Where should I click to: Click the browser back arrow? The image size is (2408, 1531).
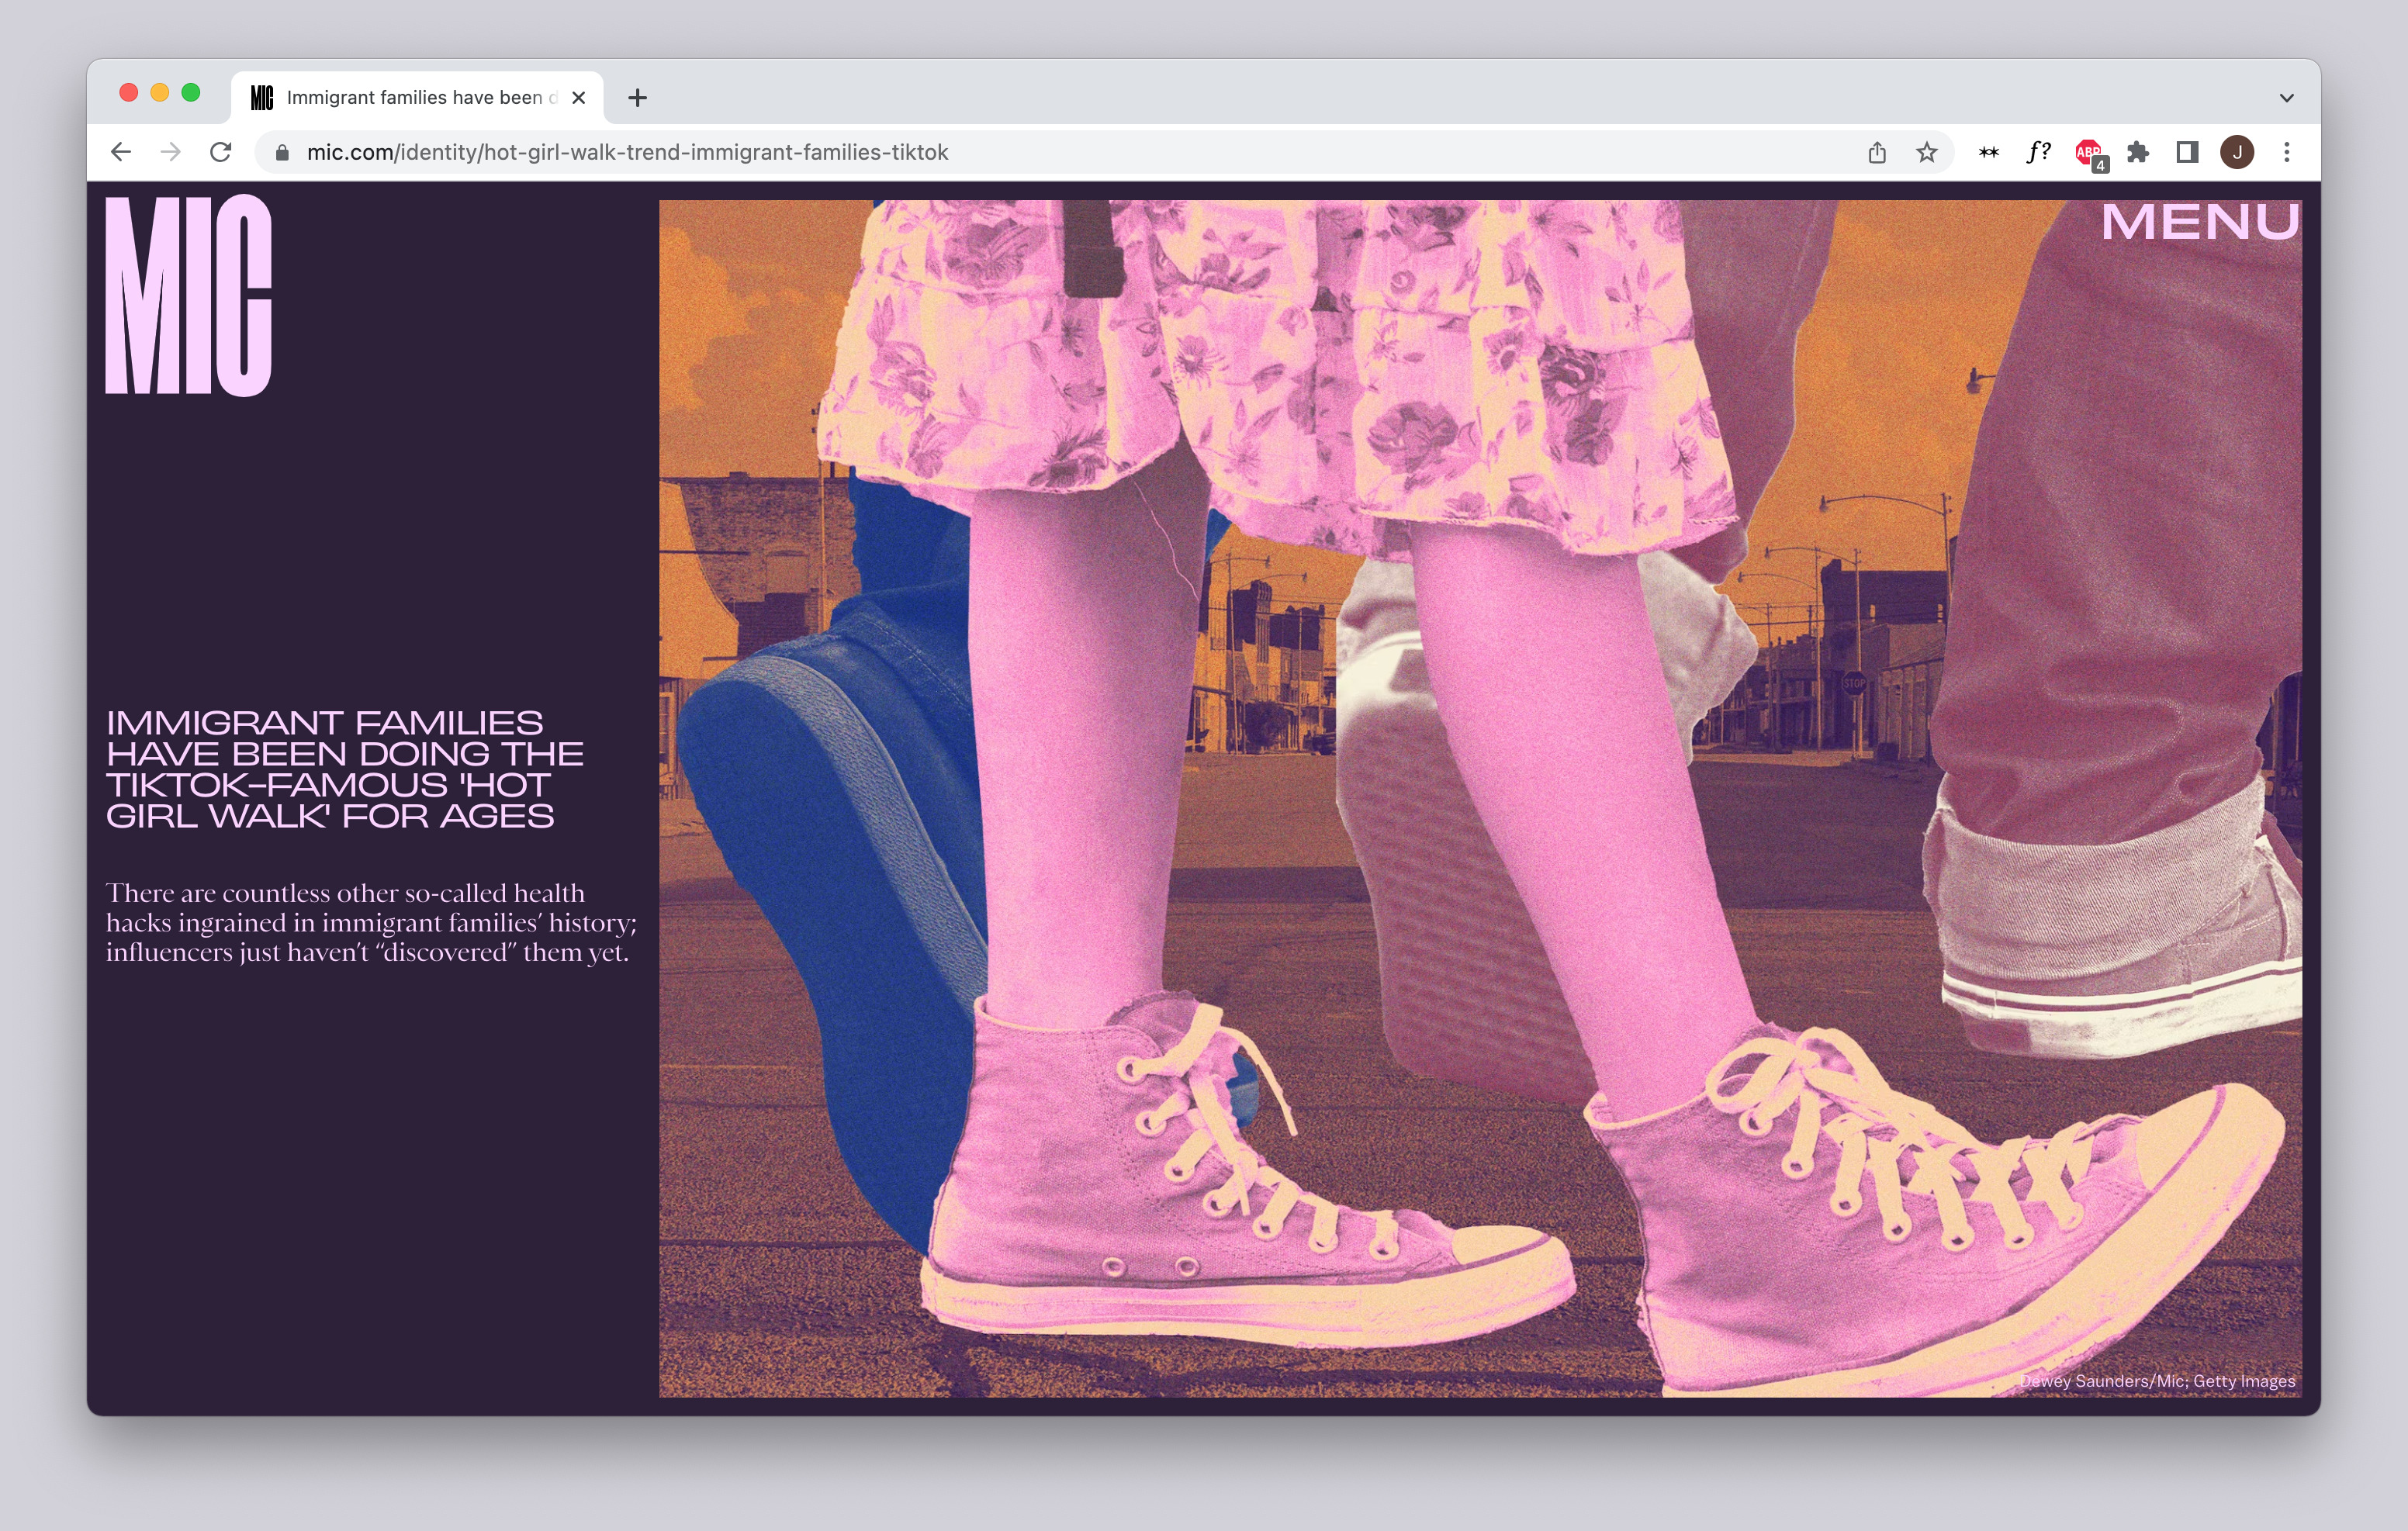[121, 152]
